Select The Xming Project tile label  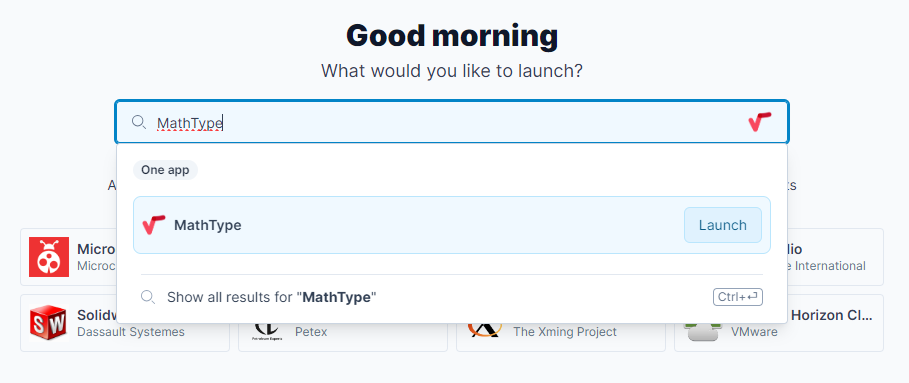[x=565, y=332]
